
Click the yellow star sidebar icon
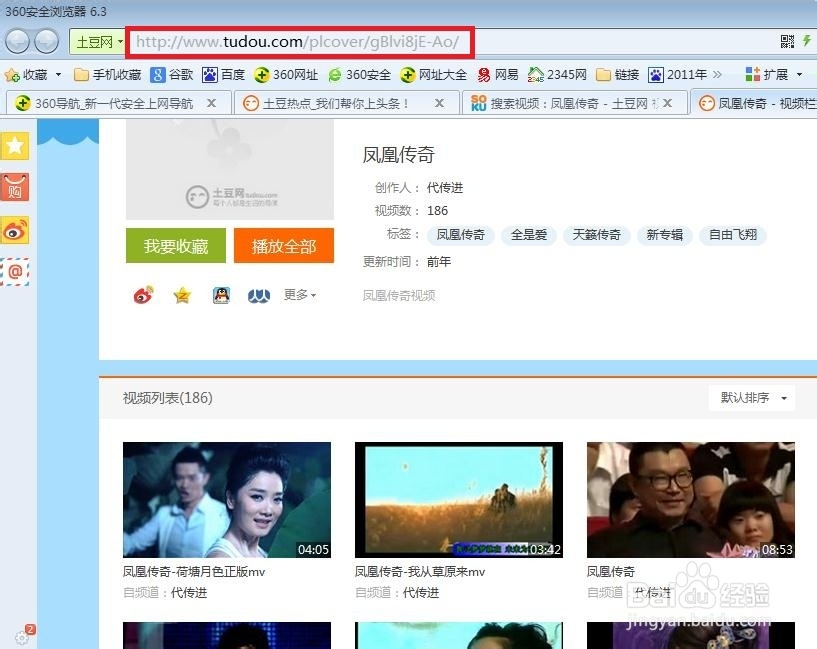tap(15, 145)
